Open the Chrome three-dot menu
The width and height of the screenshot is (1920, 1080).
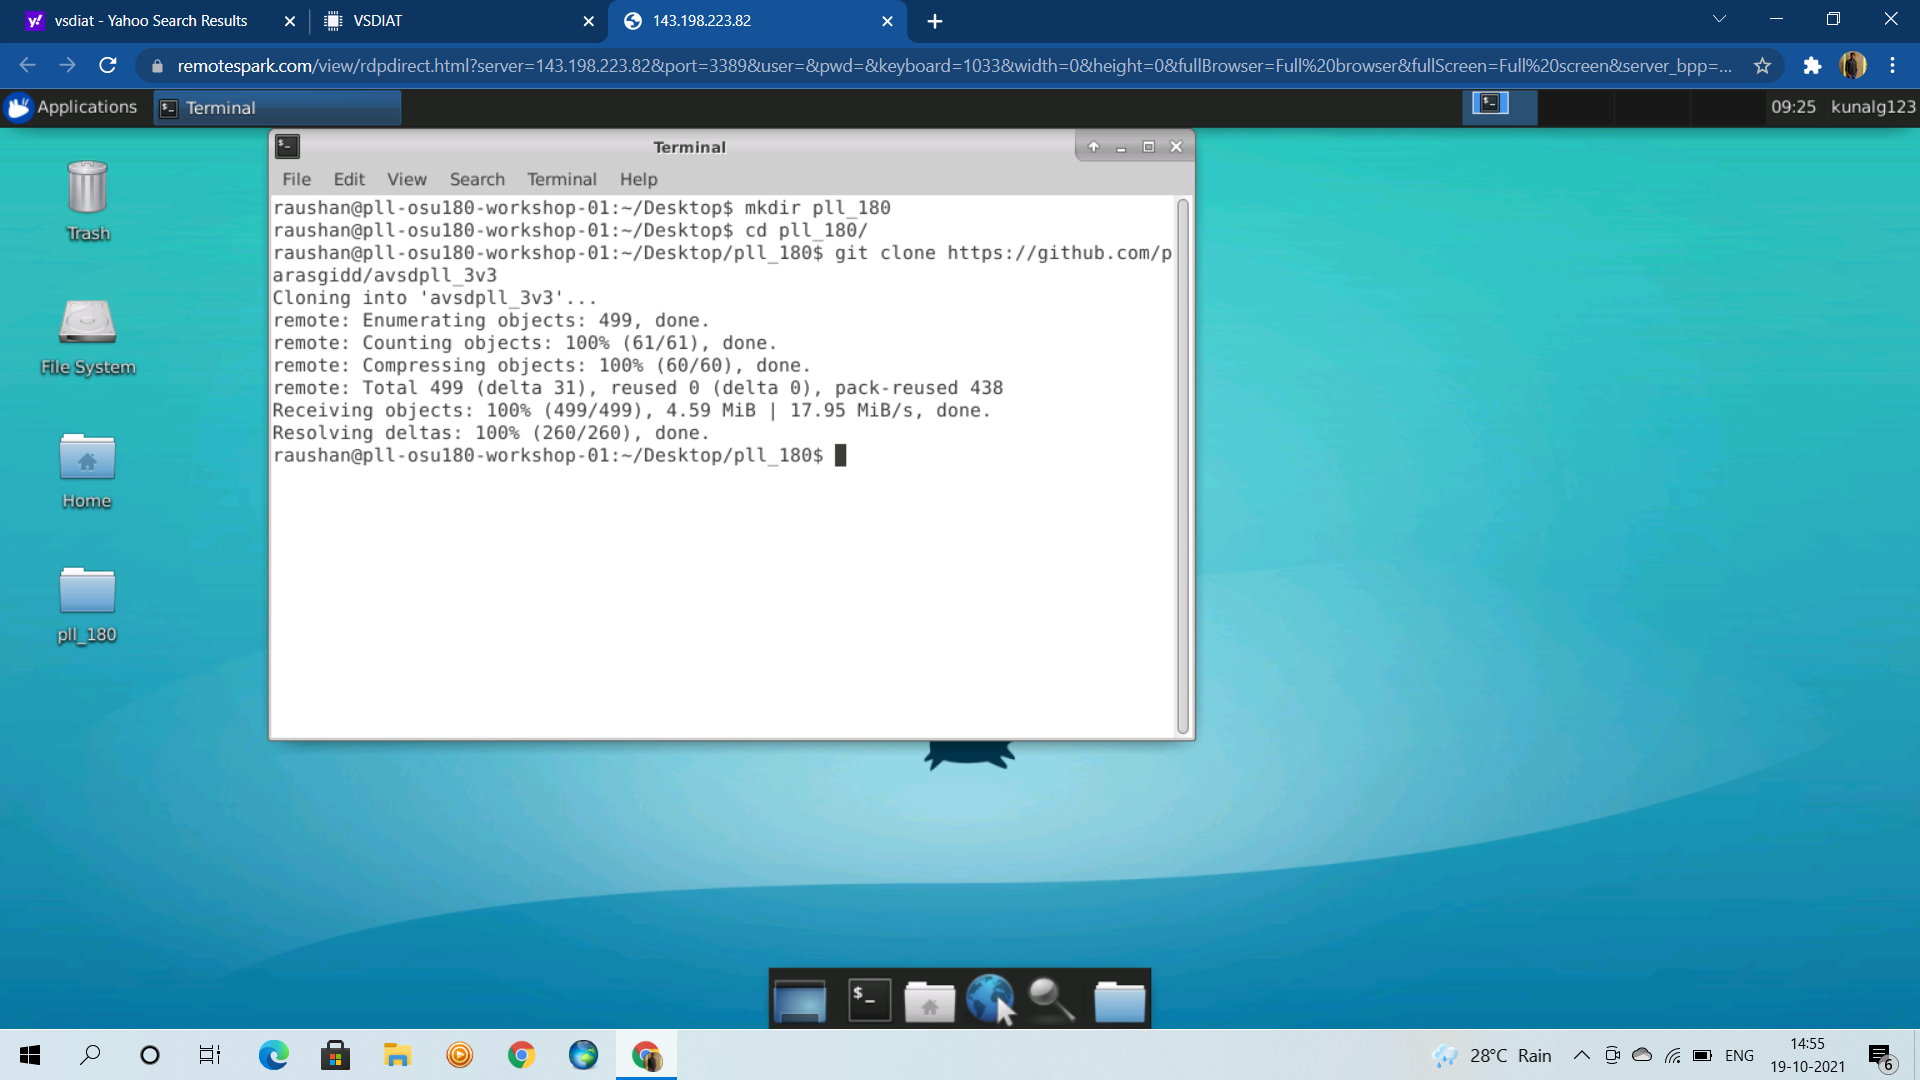(x=1892, y=65)
